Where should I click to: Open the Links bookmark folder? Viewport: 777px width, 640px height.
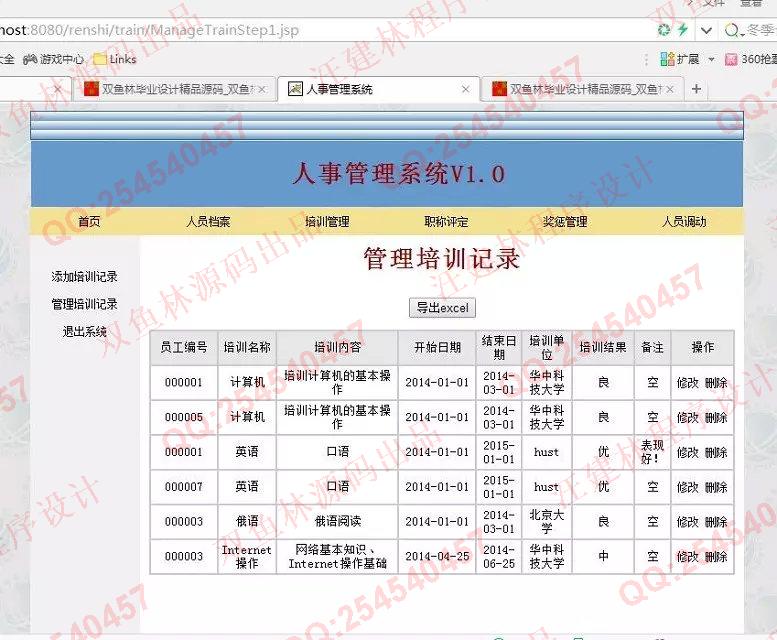pyautogui.click(x=115, y=59)
